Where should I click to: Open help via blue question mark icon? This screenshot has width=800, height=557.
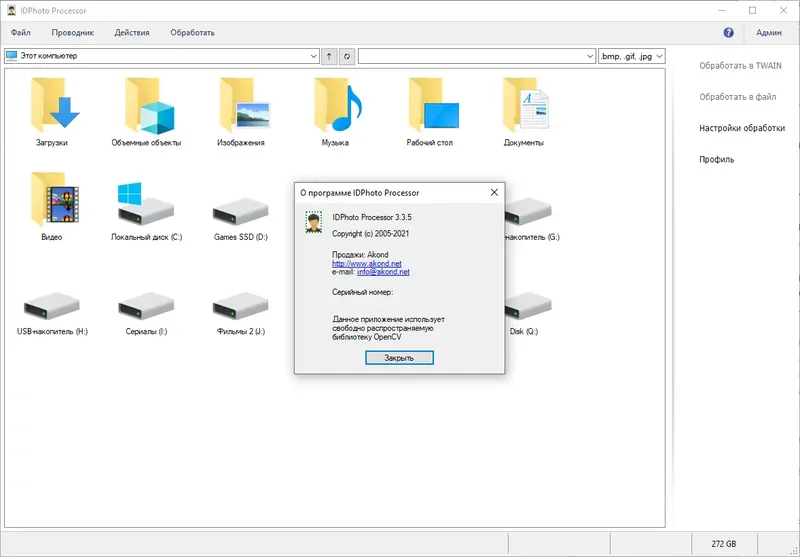coord(729,32)
